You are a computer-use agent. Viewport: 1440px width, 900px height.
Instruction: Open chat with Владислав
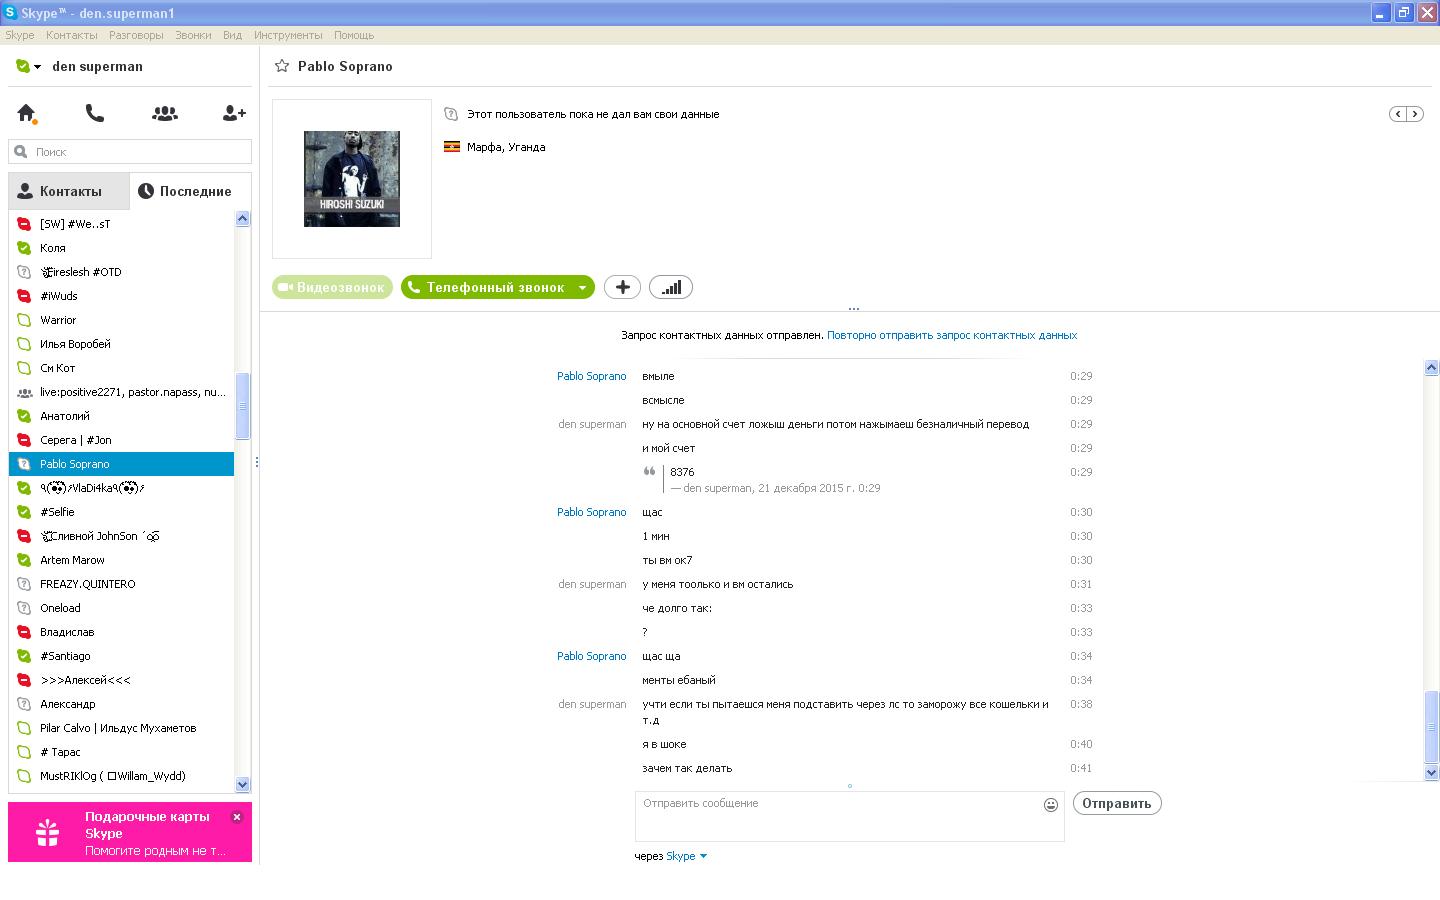[x=121, y=632]
